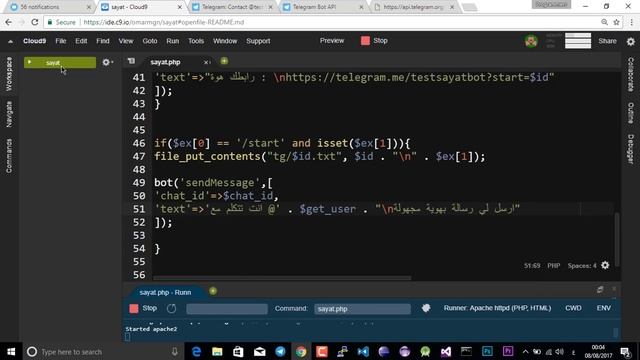Open the Commands side panel
The image size is (640, 360).
[x=9, y=156]
